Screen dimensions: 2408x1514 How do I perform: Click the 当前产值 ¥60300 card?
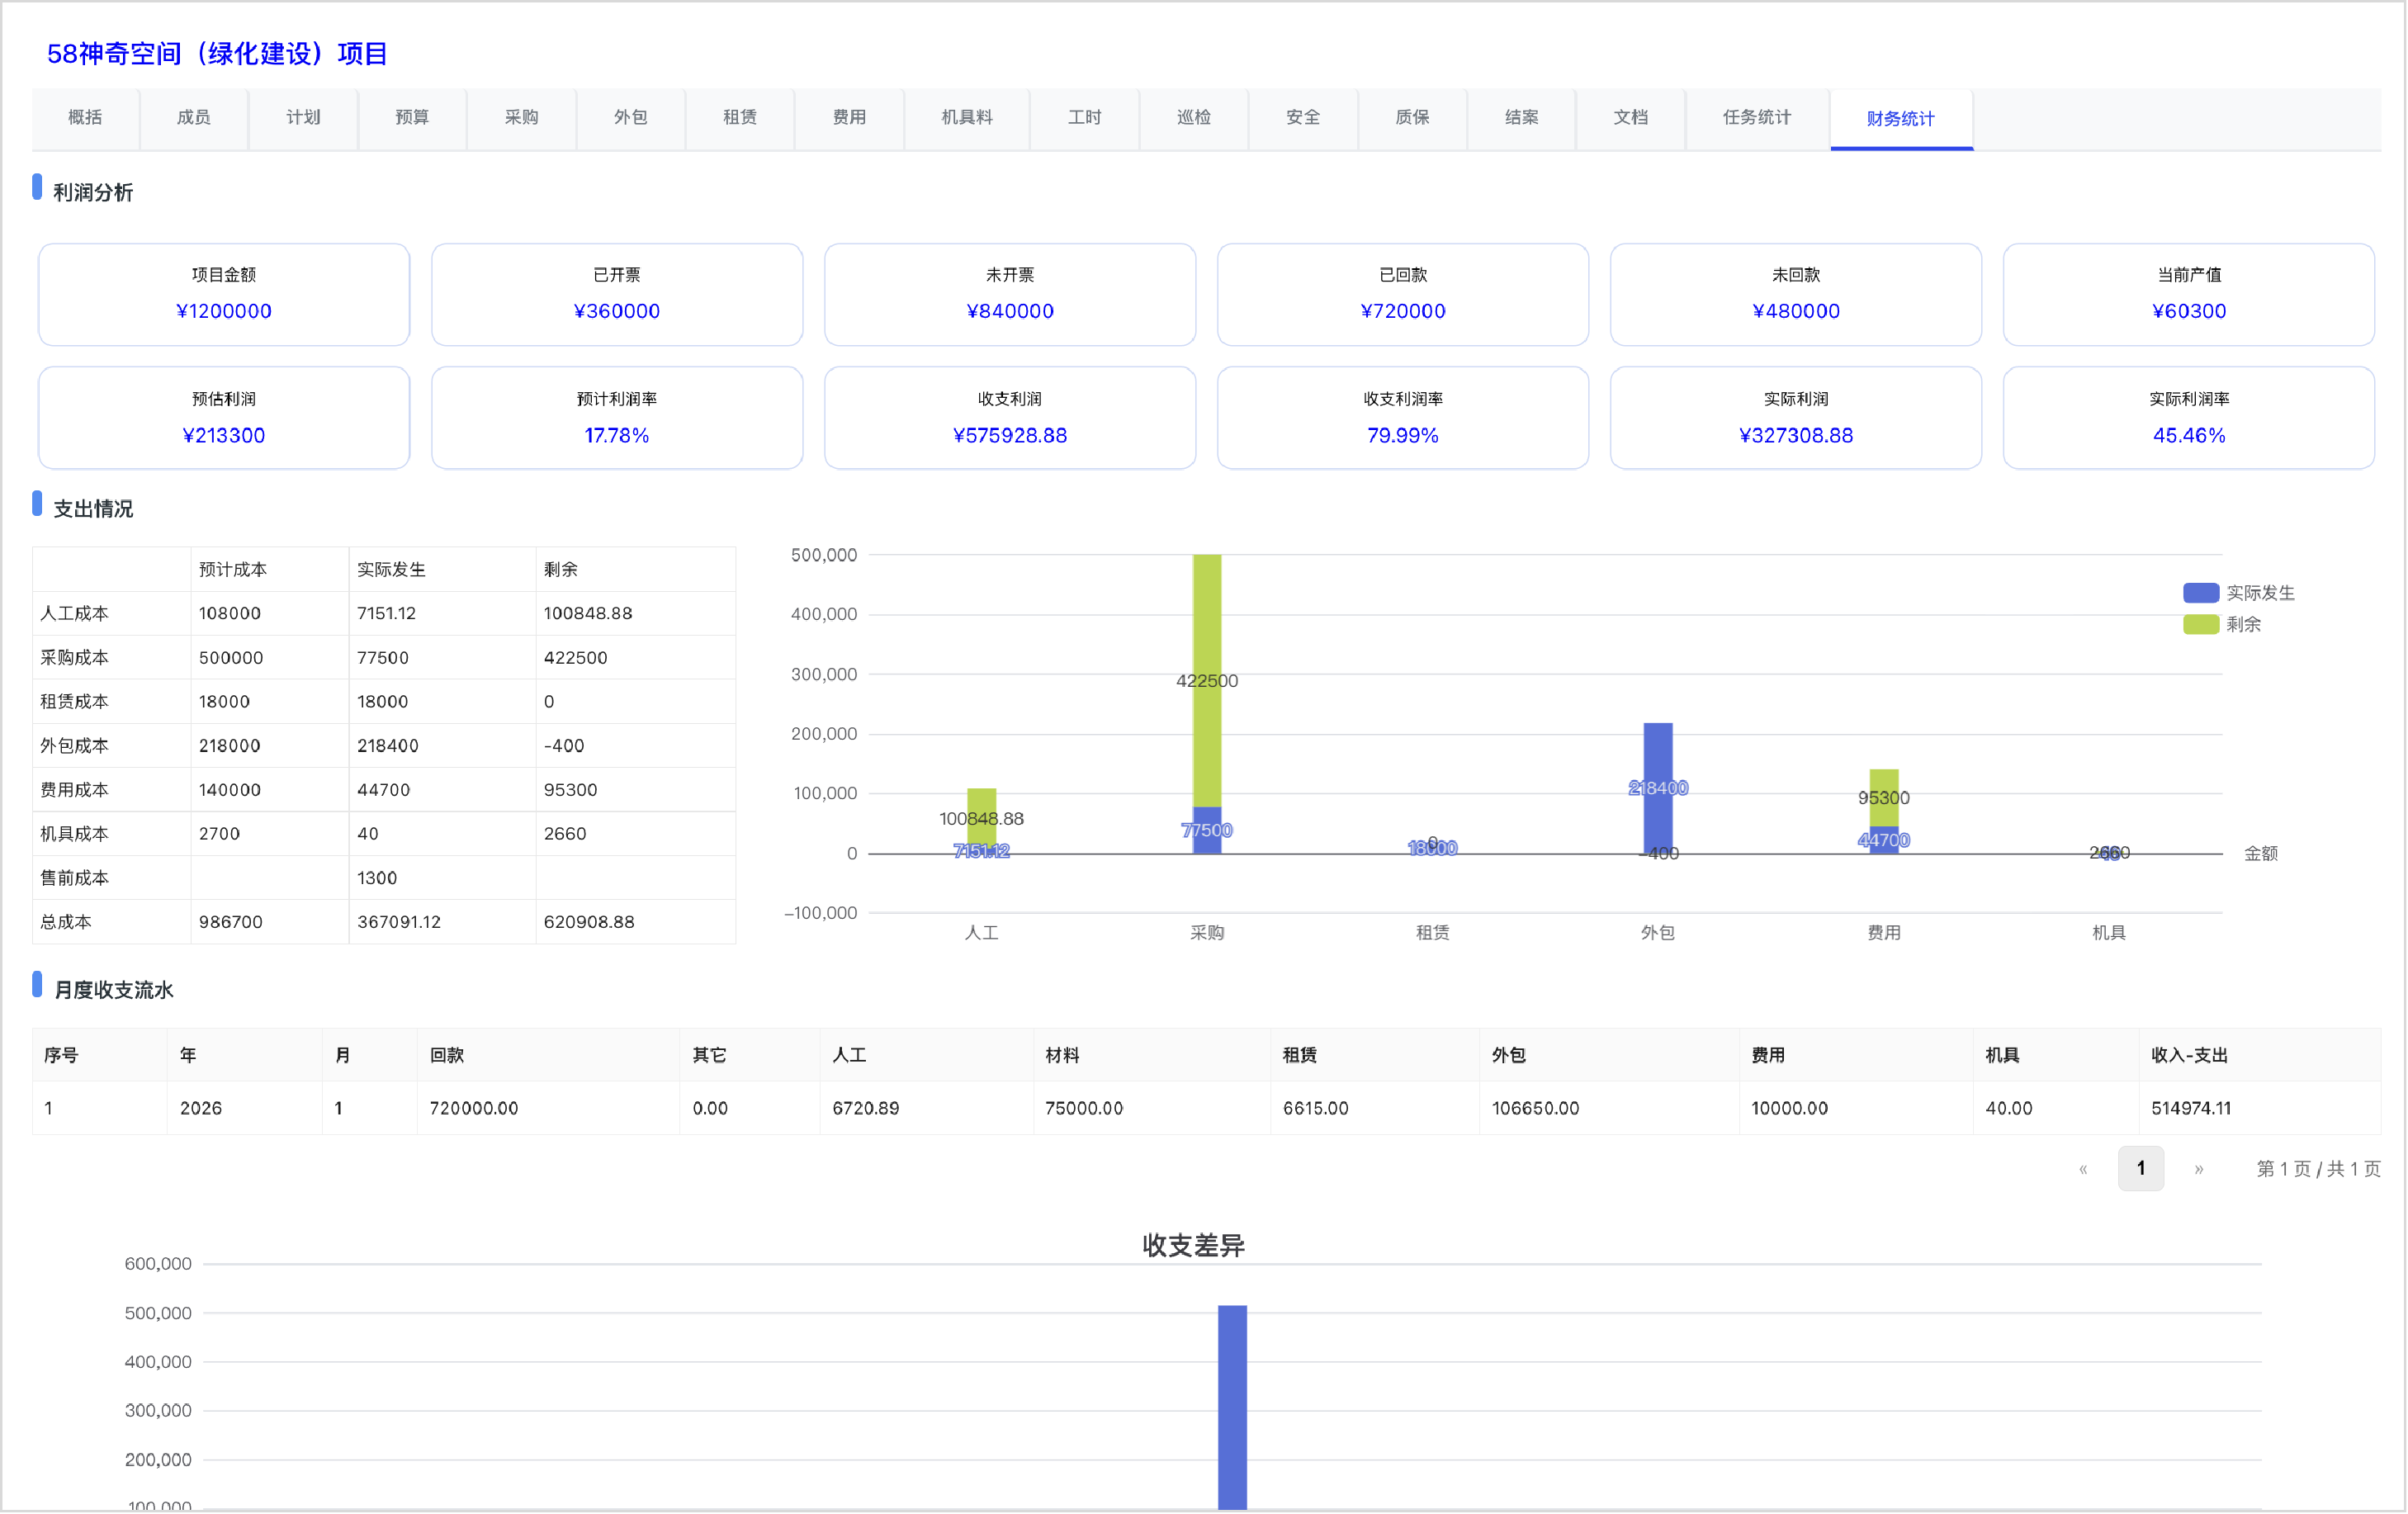point(2189,295)
